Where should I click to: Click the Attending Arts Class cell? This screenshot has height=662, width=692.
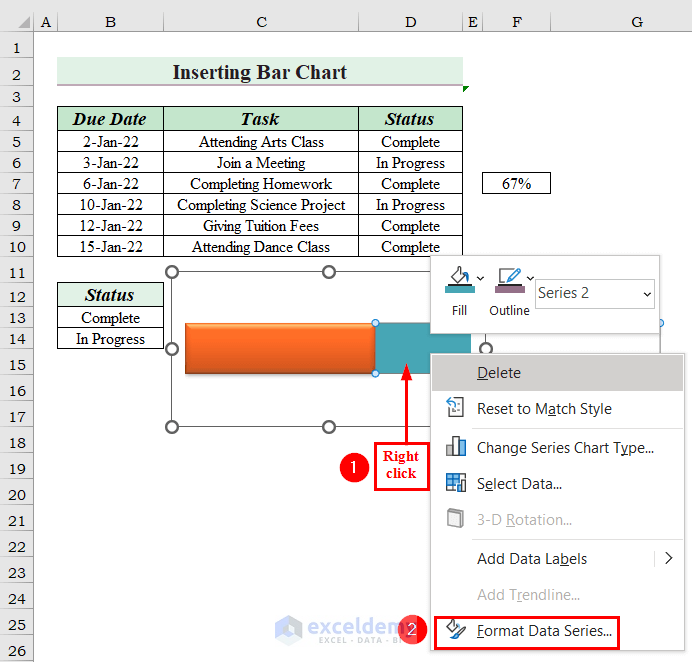[261, 141]
